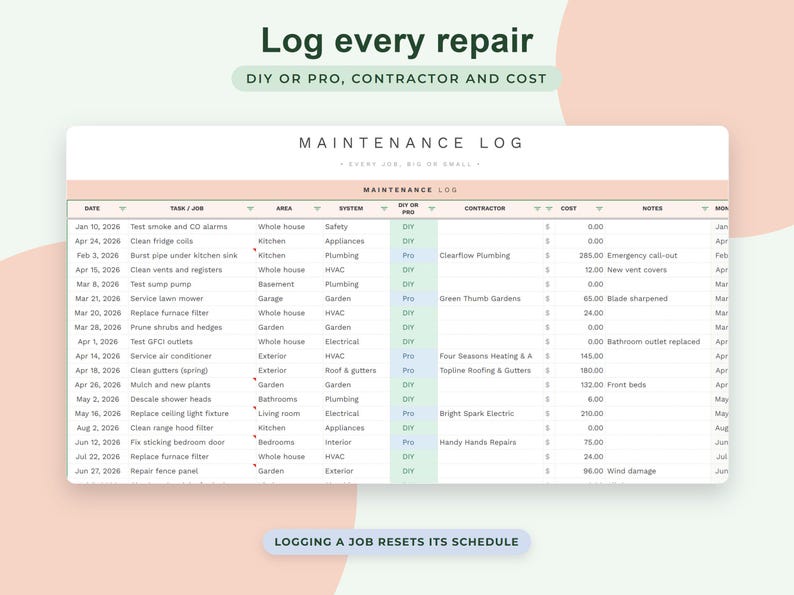Select the DATE column header

(92, 209)
